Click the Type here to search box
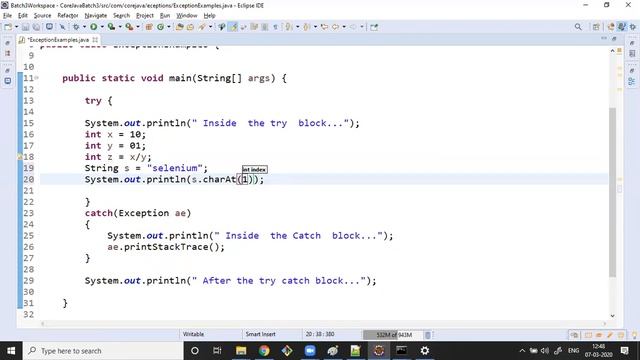Viewport: 640px width, 360px height. (103, 351)
